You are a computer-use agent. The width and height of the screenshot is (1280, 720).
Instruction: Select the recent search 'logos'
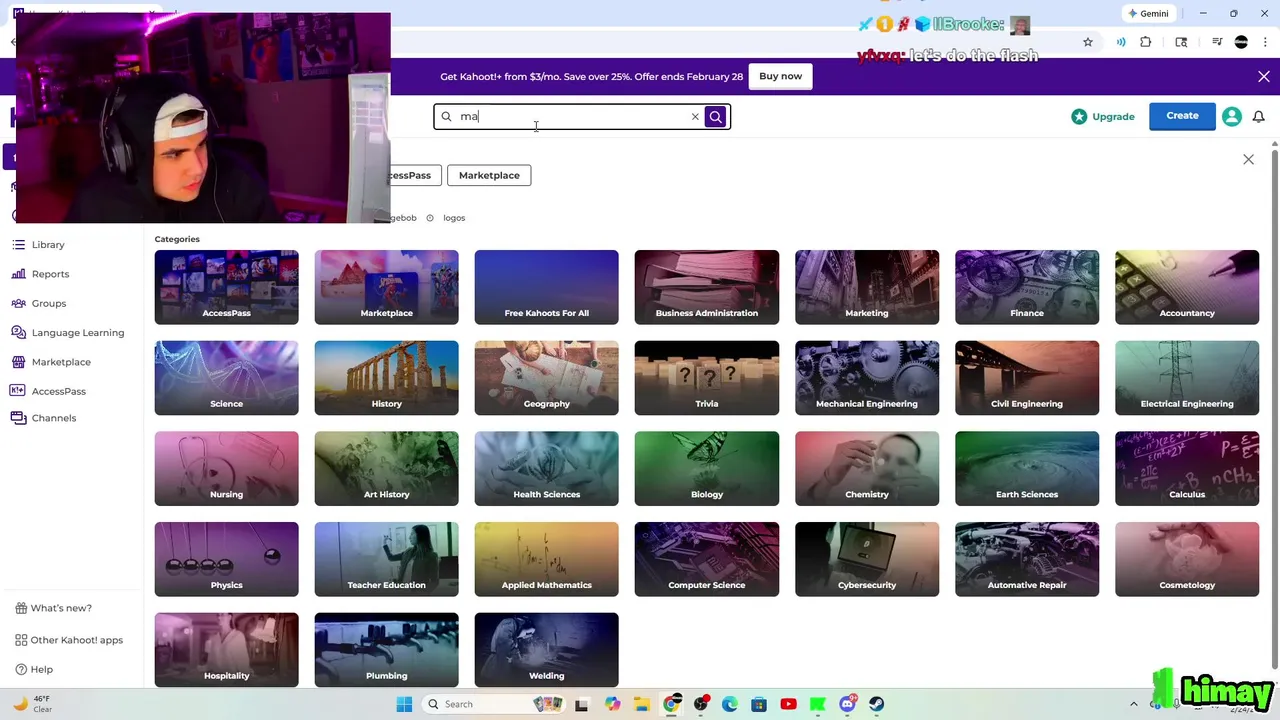click(x=454, y=218)
